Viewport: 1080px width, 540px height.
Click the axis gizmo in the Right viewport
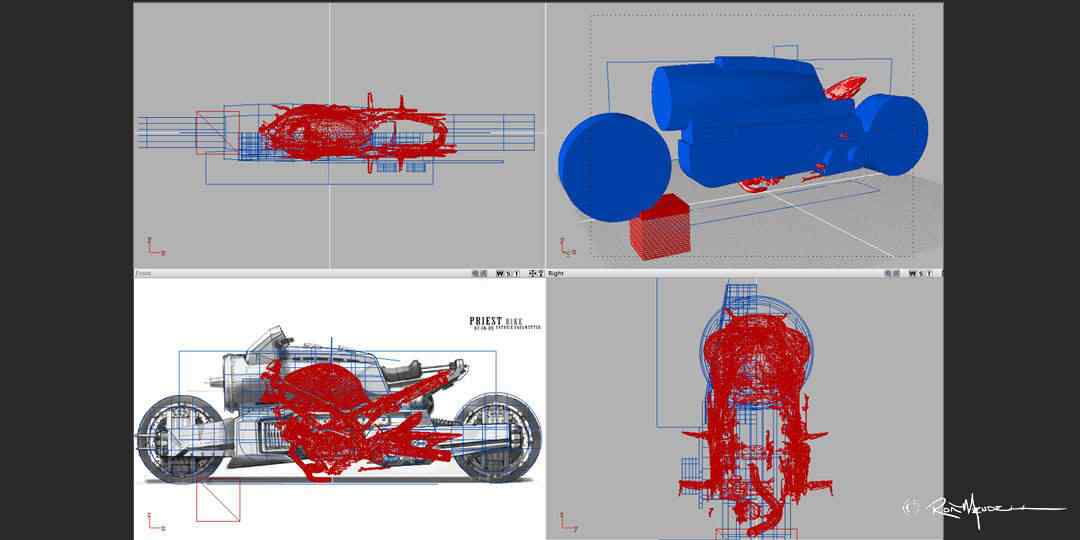click(568, 521)
